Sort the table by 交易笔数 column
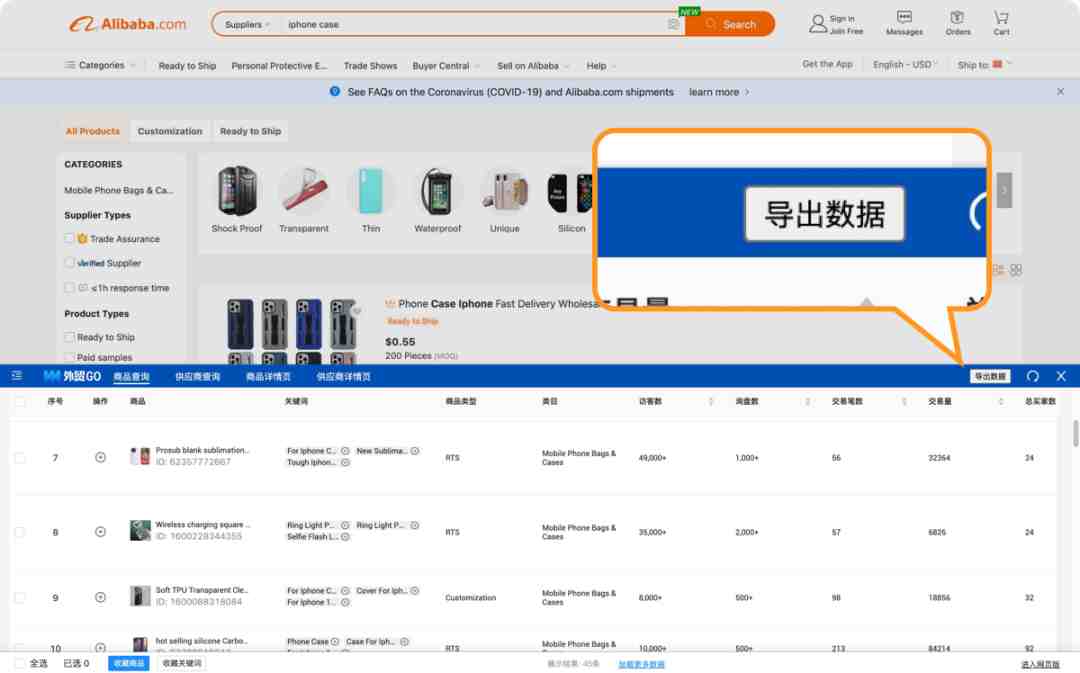The image size is (1080, 673). [x=904, y=401]
